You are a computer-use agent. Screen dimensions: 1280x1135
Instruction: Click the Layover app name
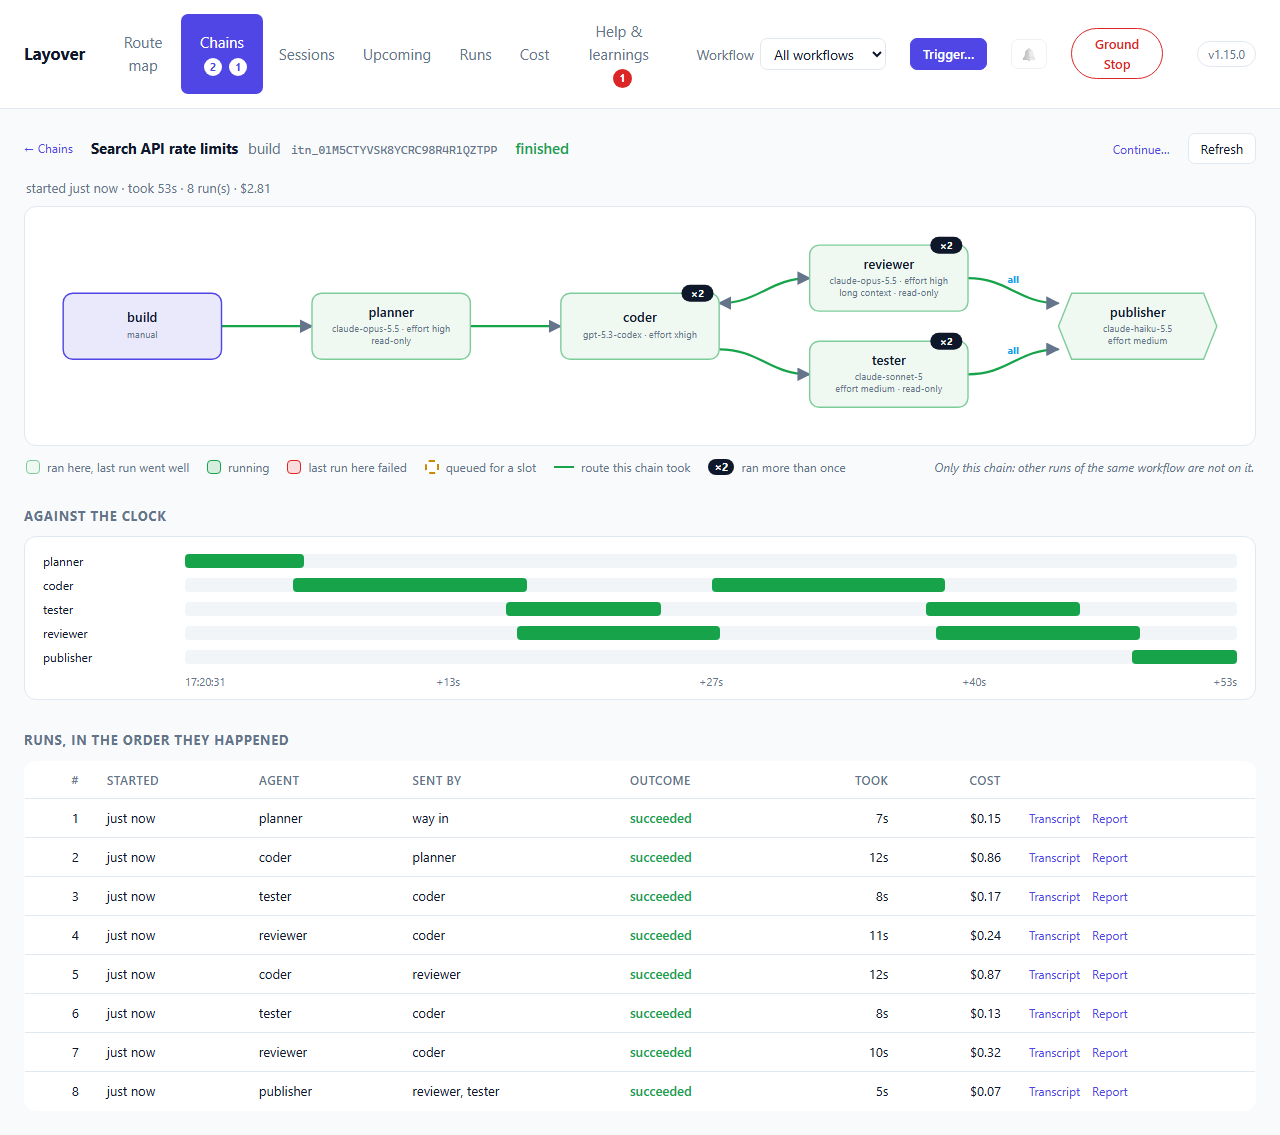55,54
